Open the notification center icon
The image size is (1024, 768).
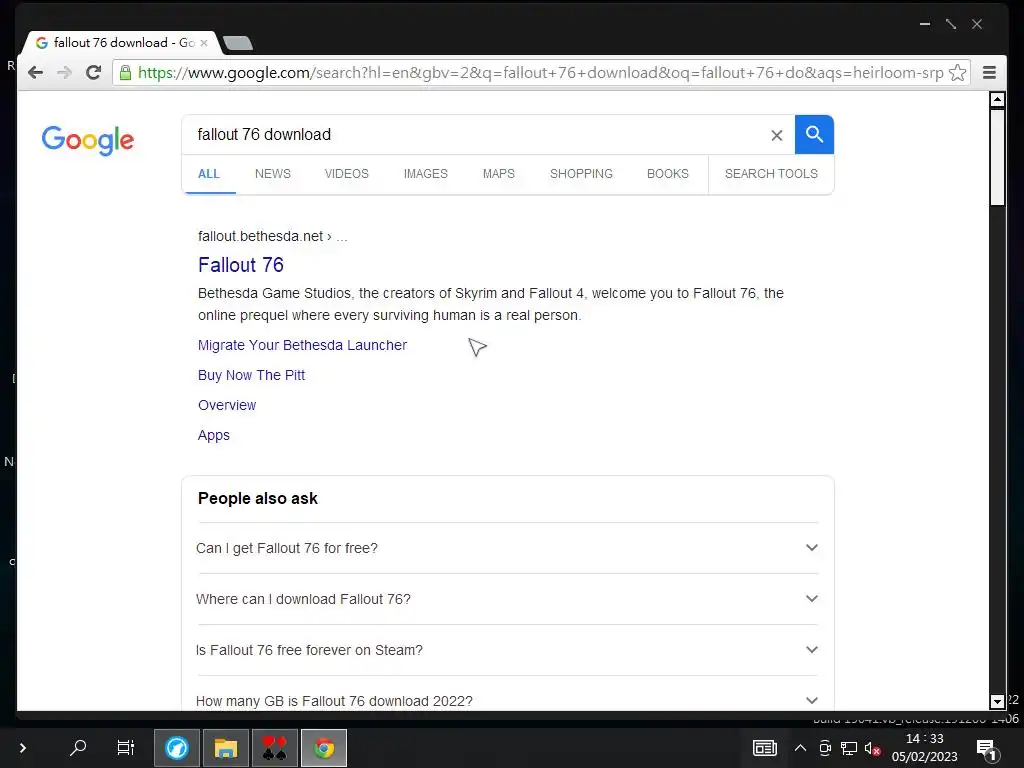click(x=987, y=750)
